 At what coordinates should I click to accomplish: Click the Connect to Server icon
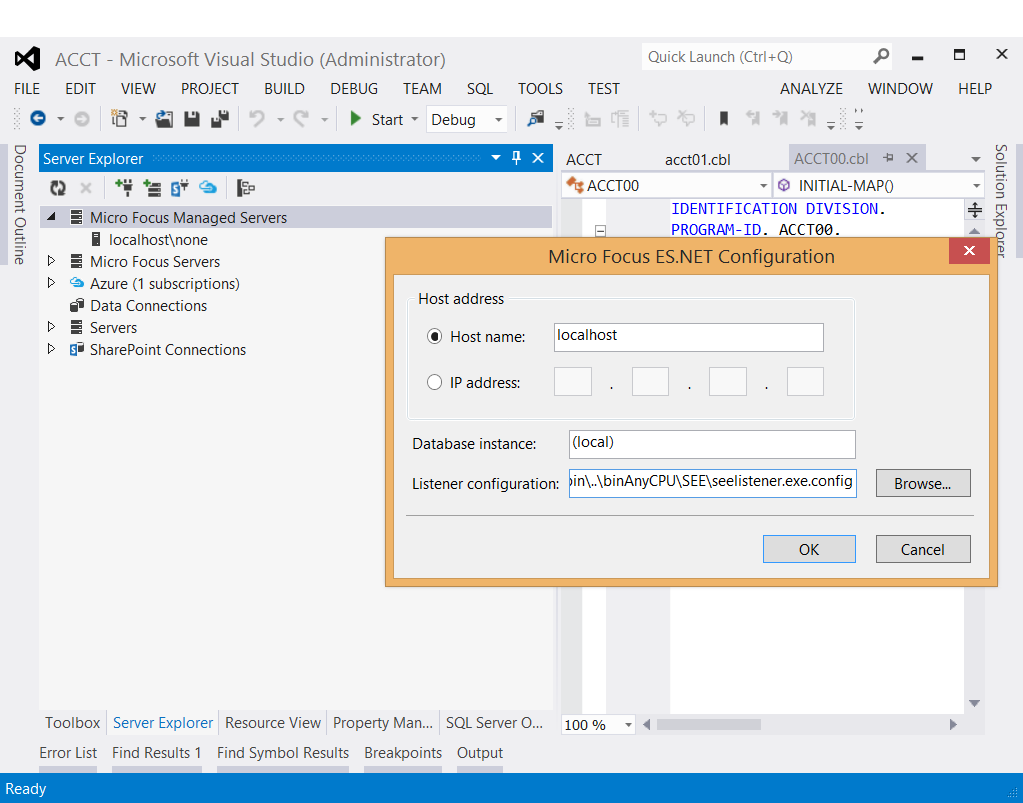point(152,187)
